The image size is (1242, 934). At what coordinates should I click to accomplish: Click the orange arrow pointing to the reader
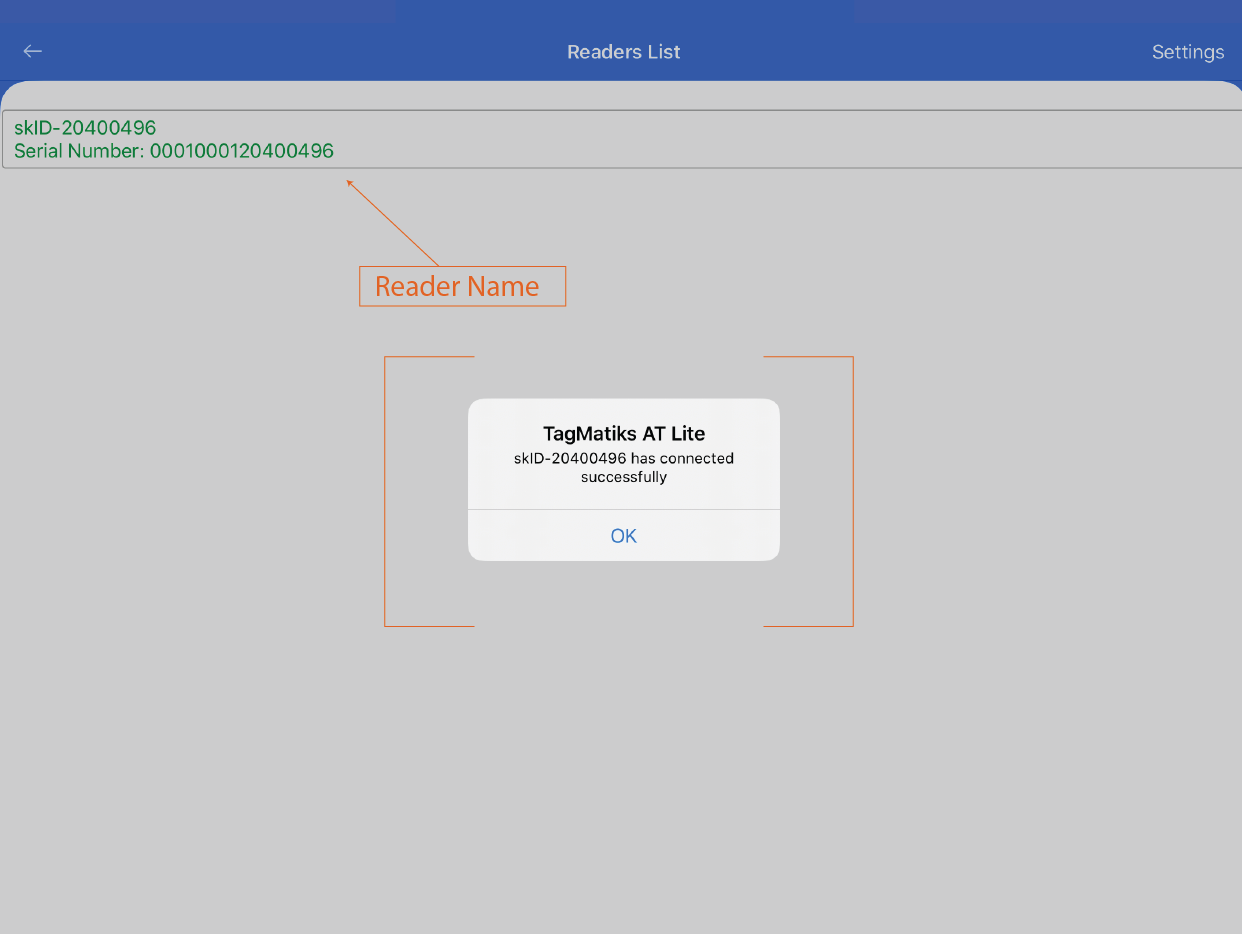[395, 224]
